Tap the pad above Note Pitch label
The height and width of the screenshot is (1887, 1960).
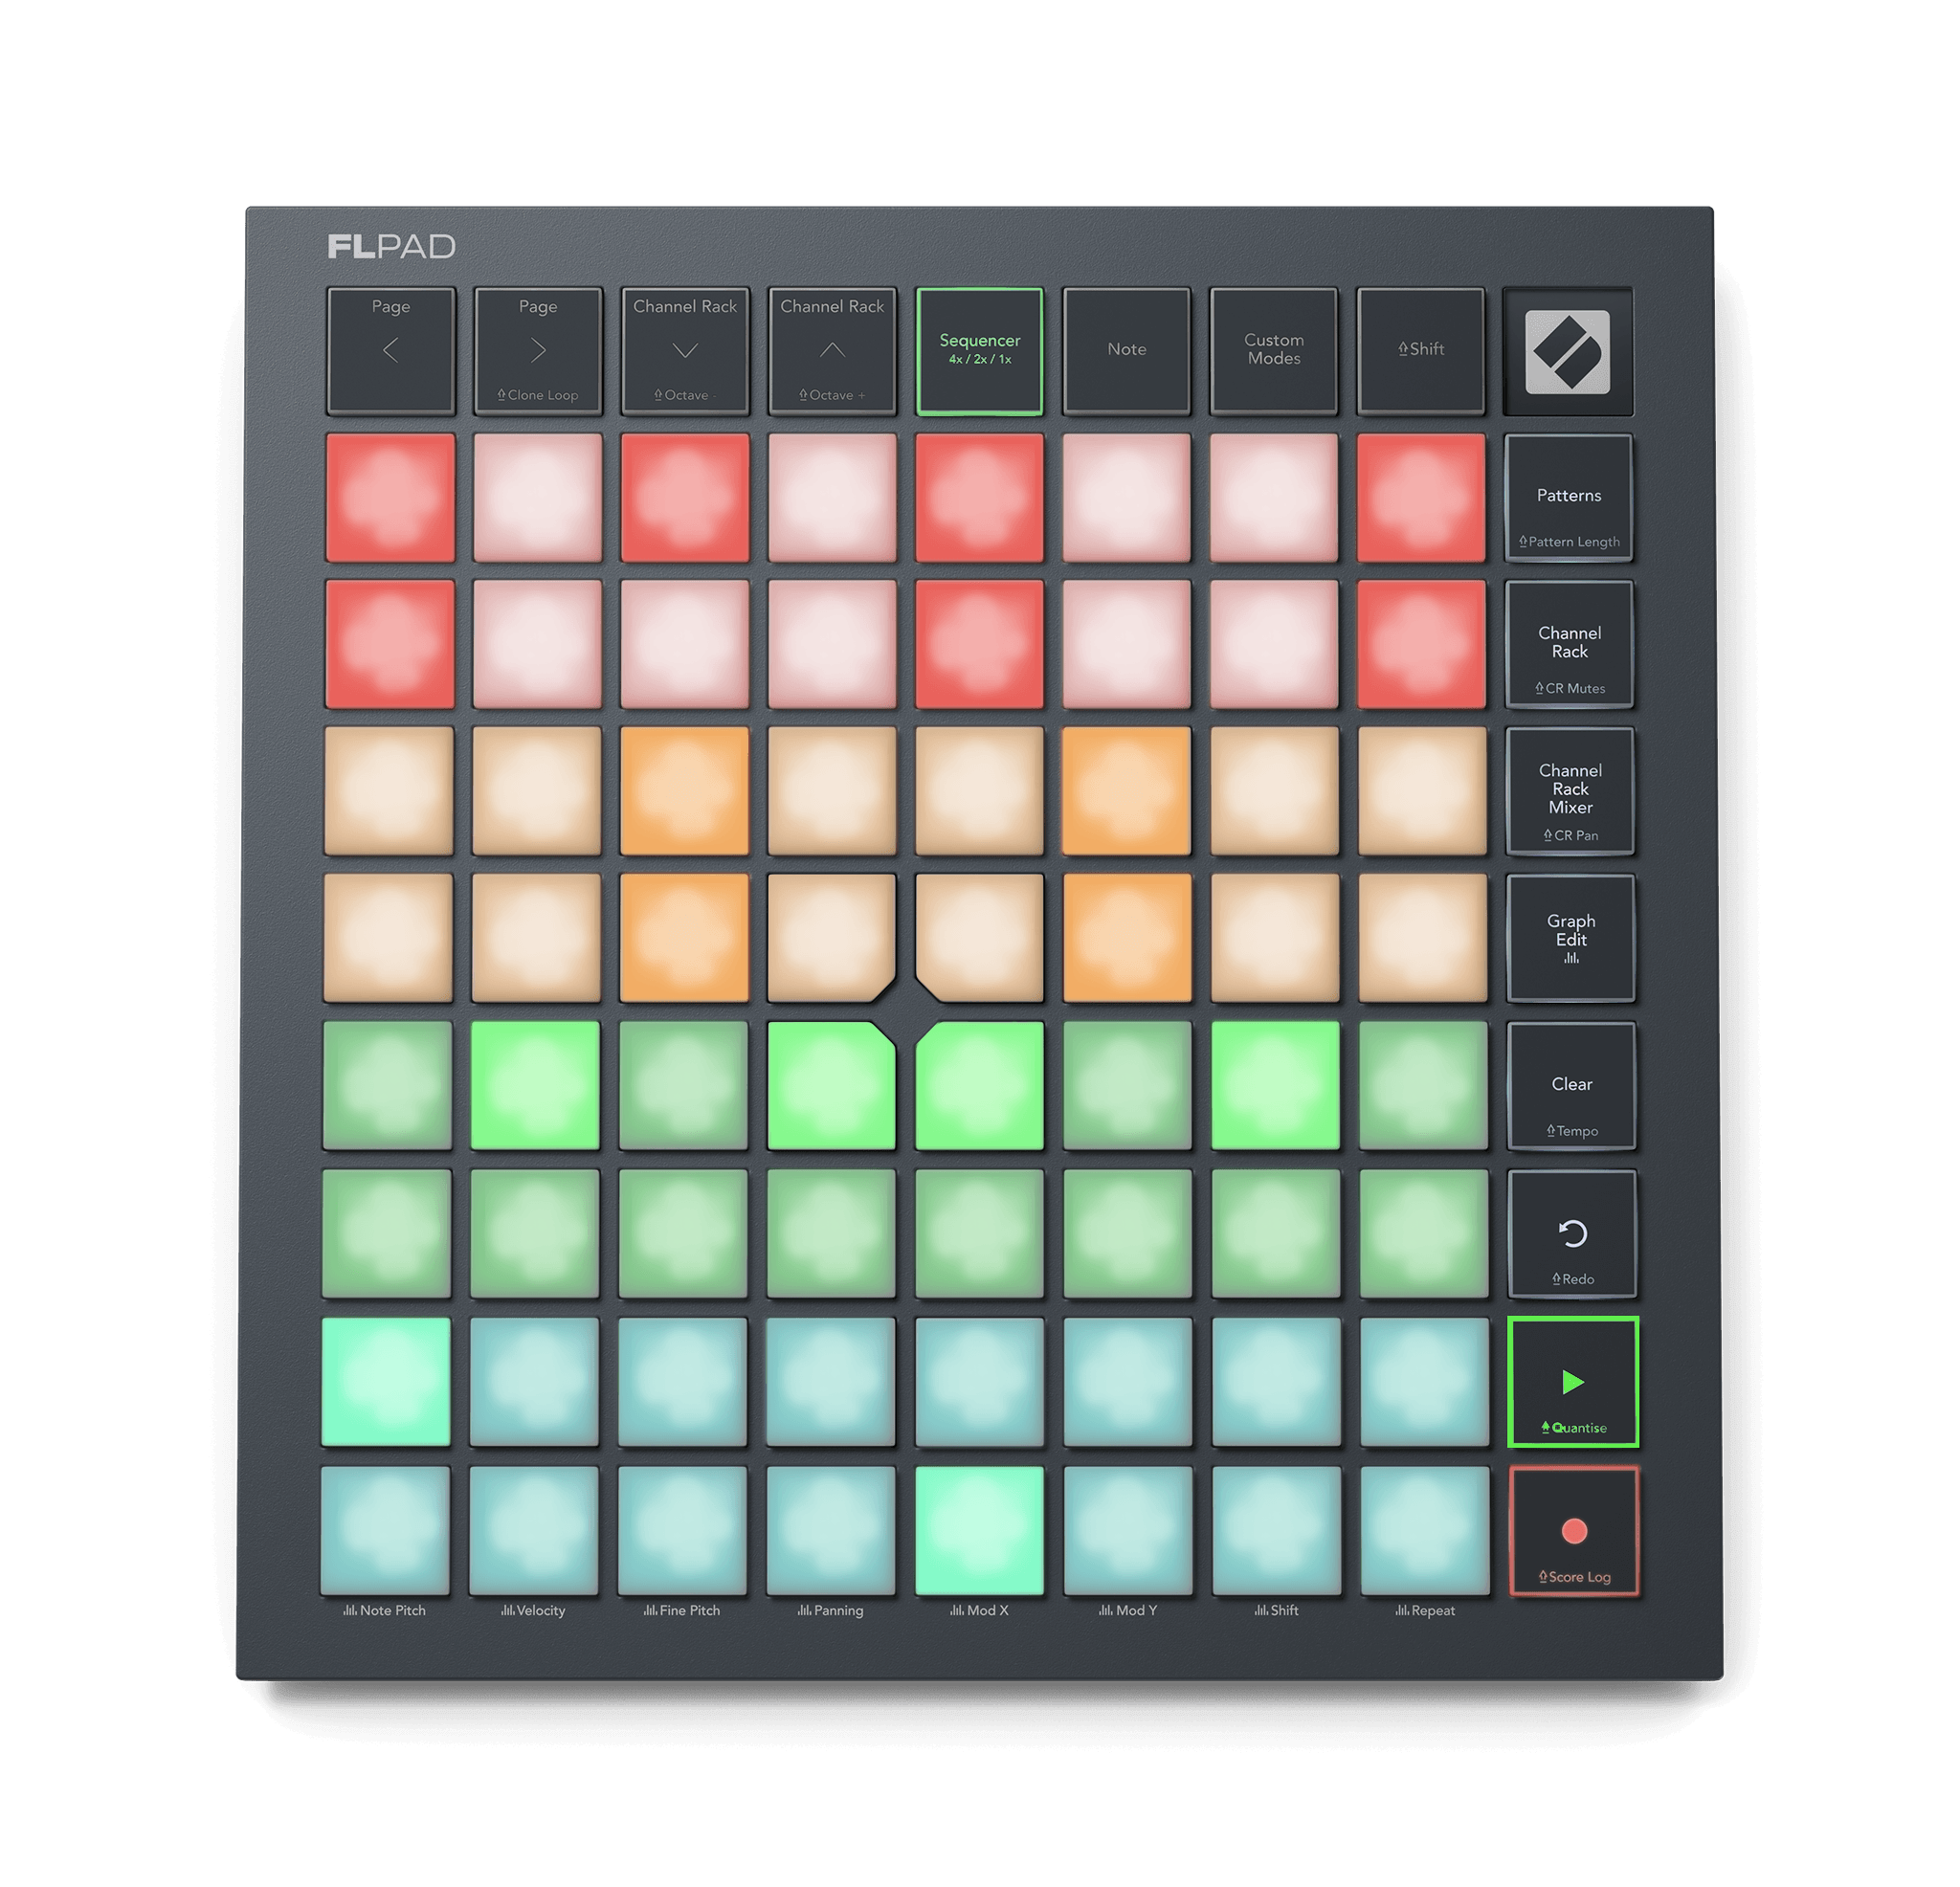tap(385, 1529)
